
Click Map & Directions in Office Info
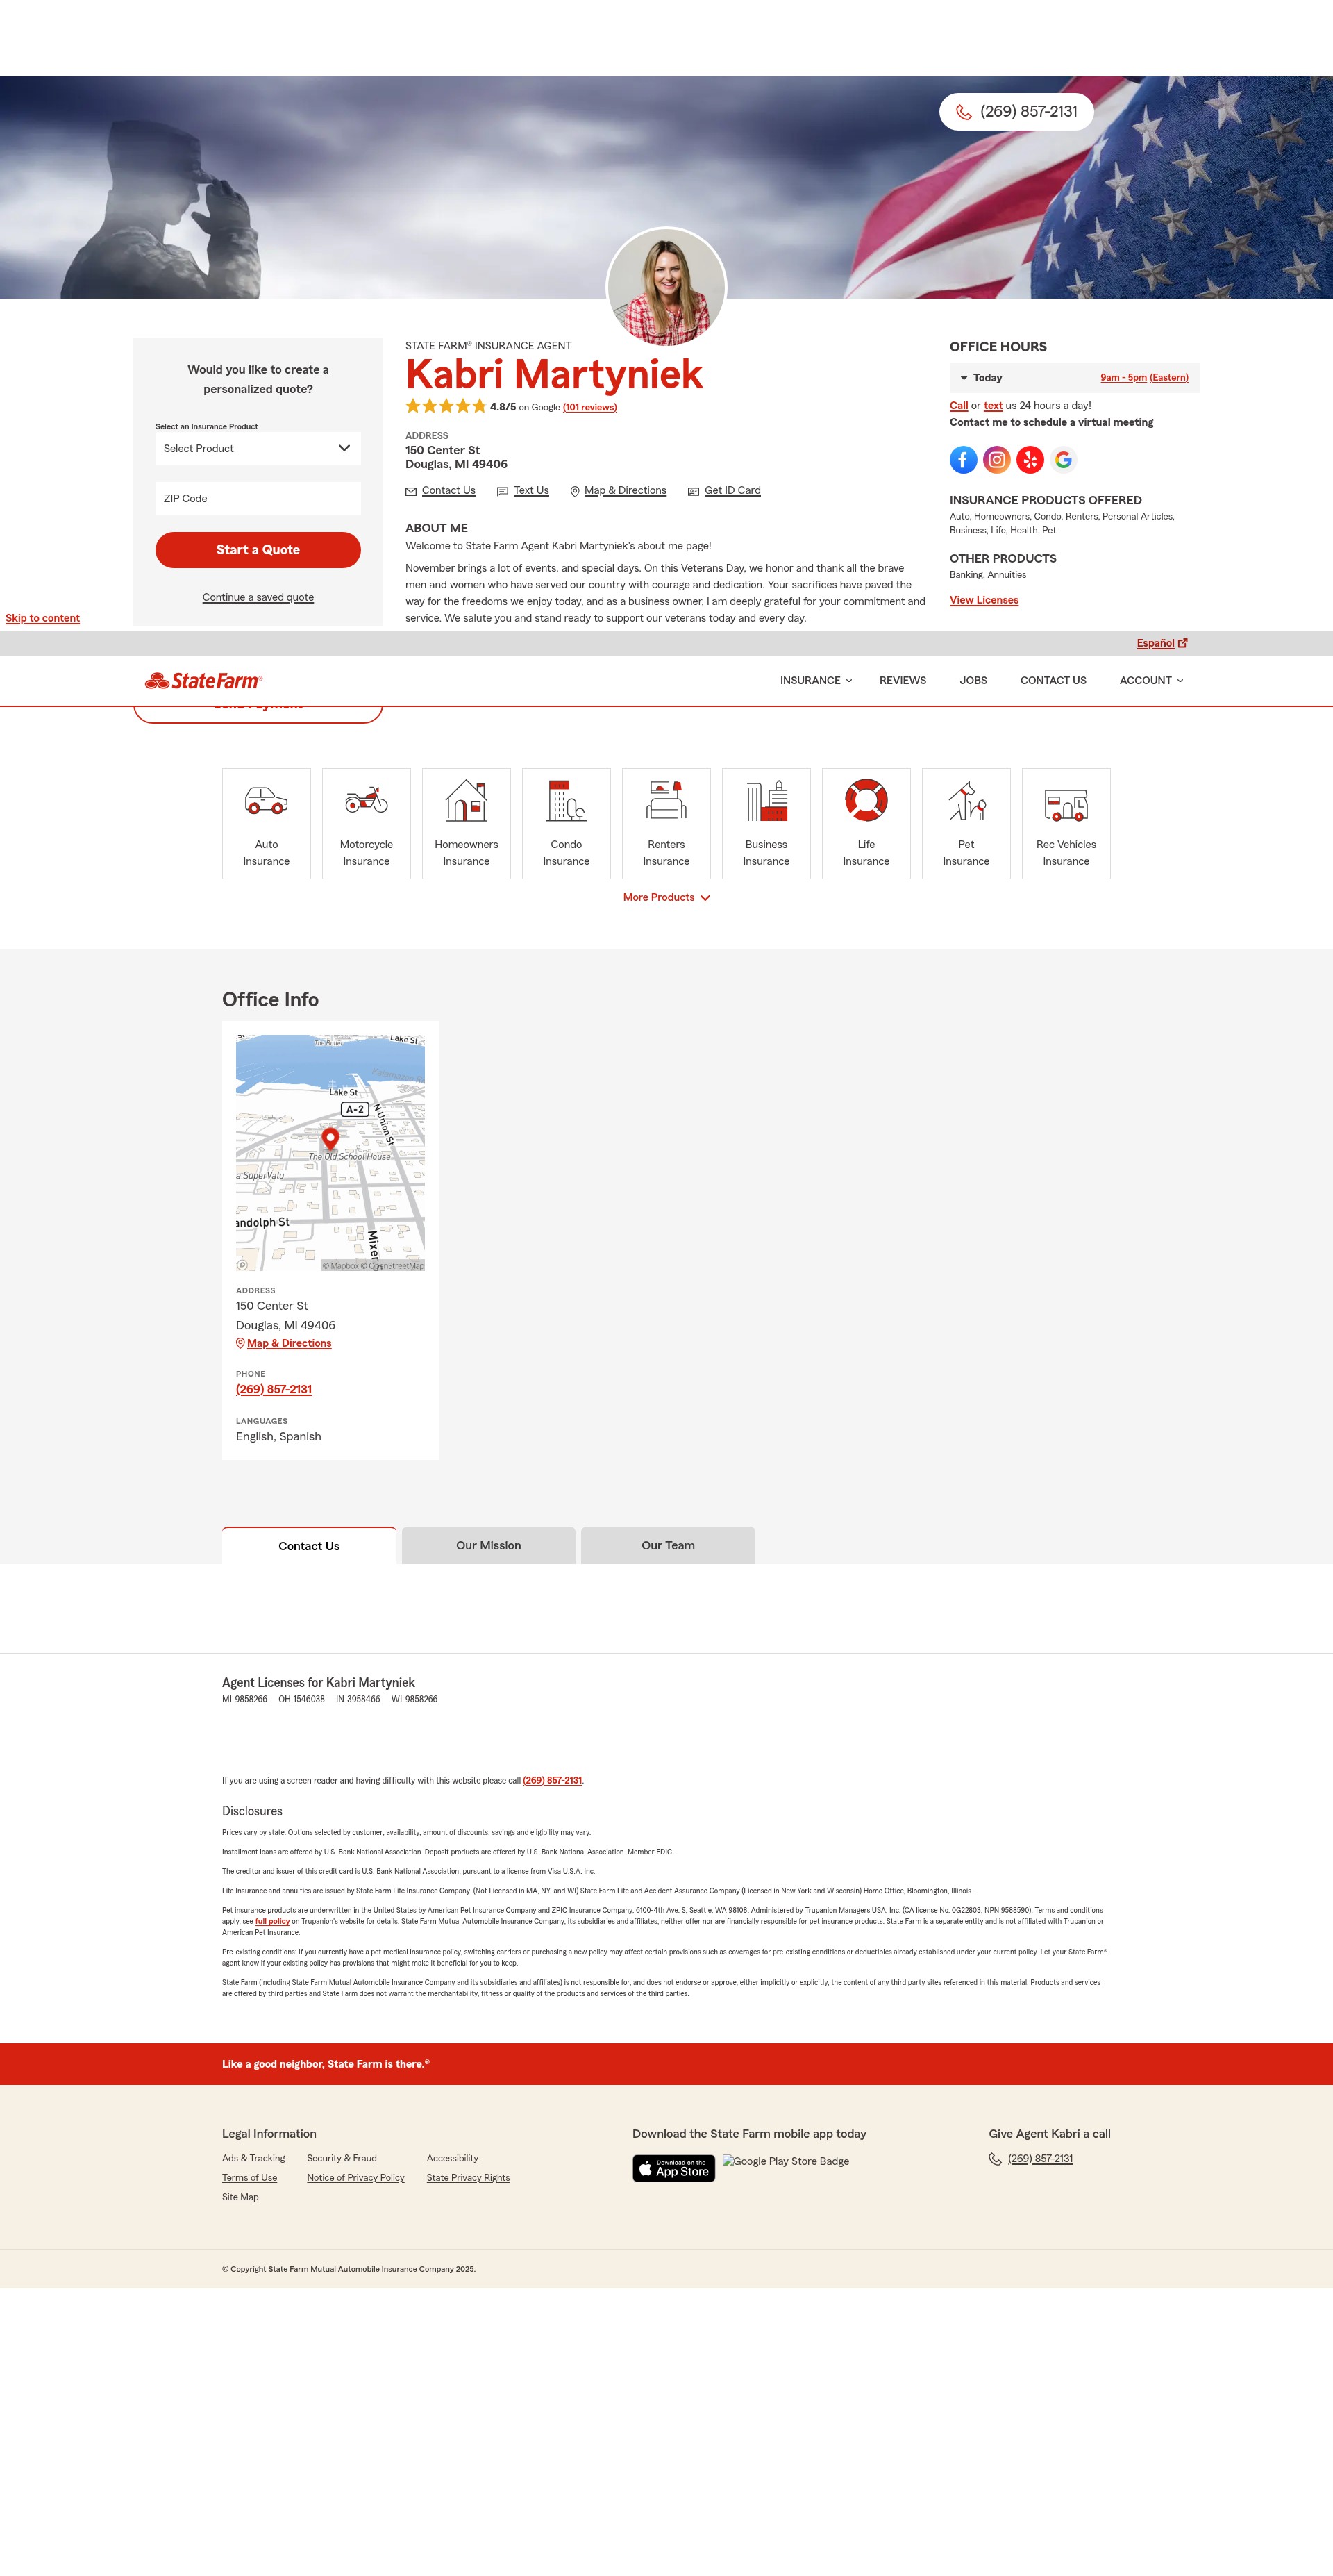click(289, 1343)
